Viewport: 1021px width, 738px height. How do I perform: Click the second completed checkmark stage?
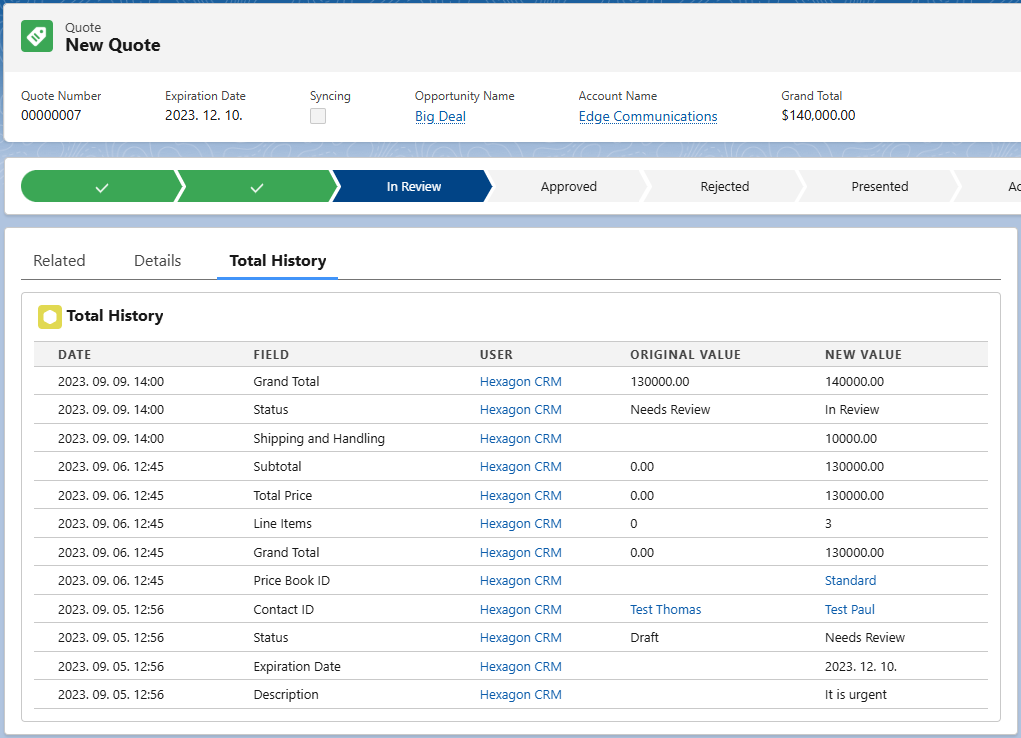point(256,187)
